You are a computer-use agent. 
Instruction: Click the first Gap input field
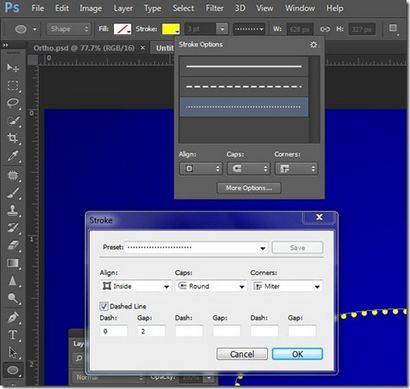coord(151,331)
